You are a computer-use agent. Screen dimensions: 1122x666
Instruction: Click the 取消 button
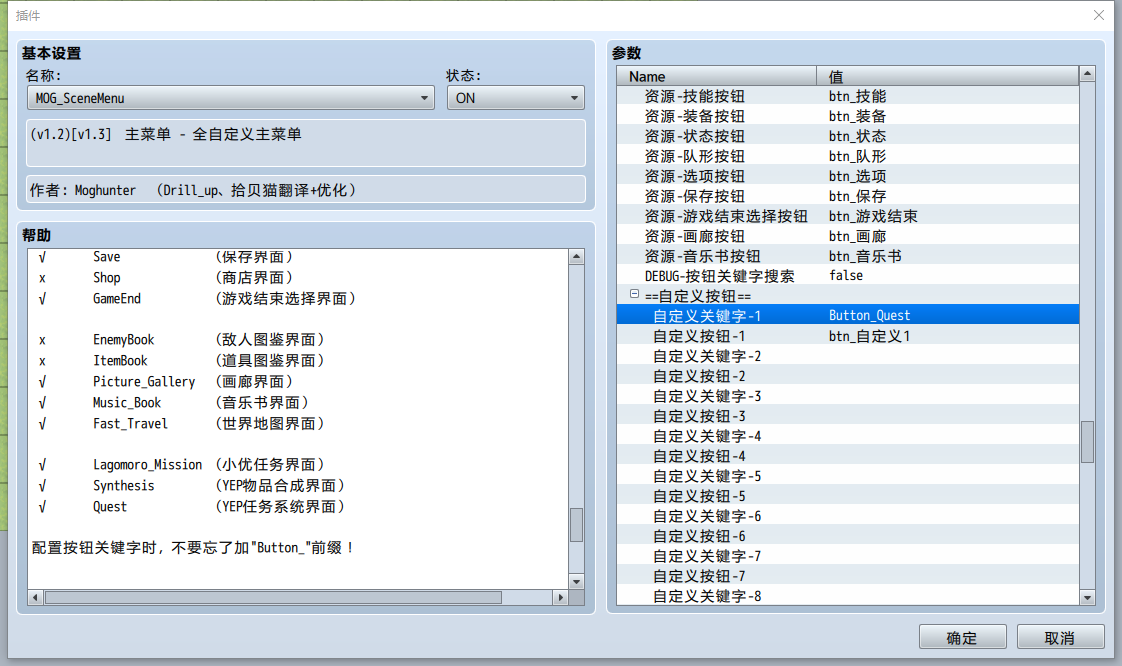(x=1060, y=637)
